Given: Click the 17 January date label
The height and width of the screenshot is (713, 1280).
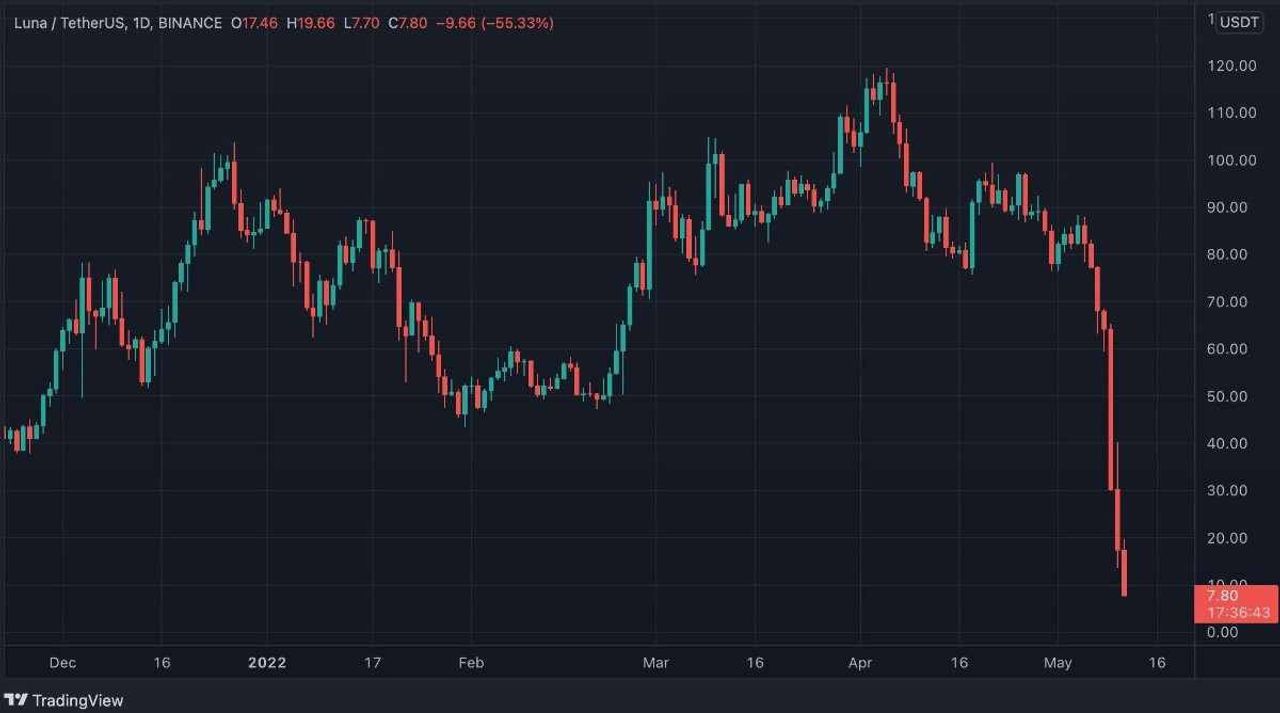Looking at the screenshot, I should (373, 663).
